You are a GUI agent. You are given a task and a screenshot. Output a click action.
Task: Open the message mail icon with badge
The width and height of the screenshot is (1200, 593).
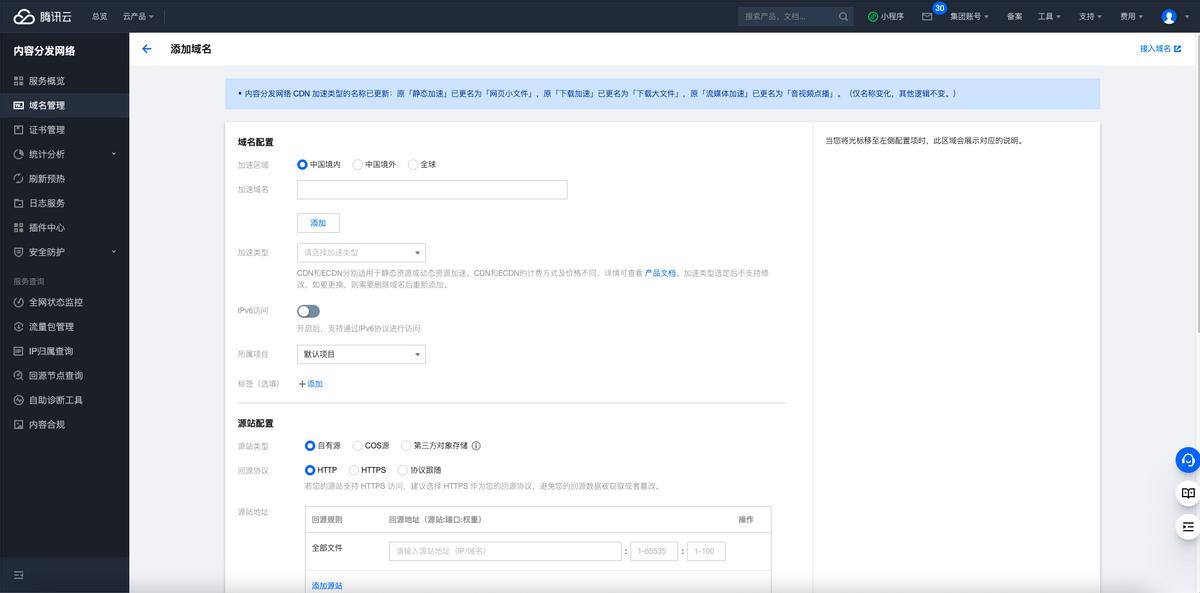click(927, 17)
